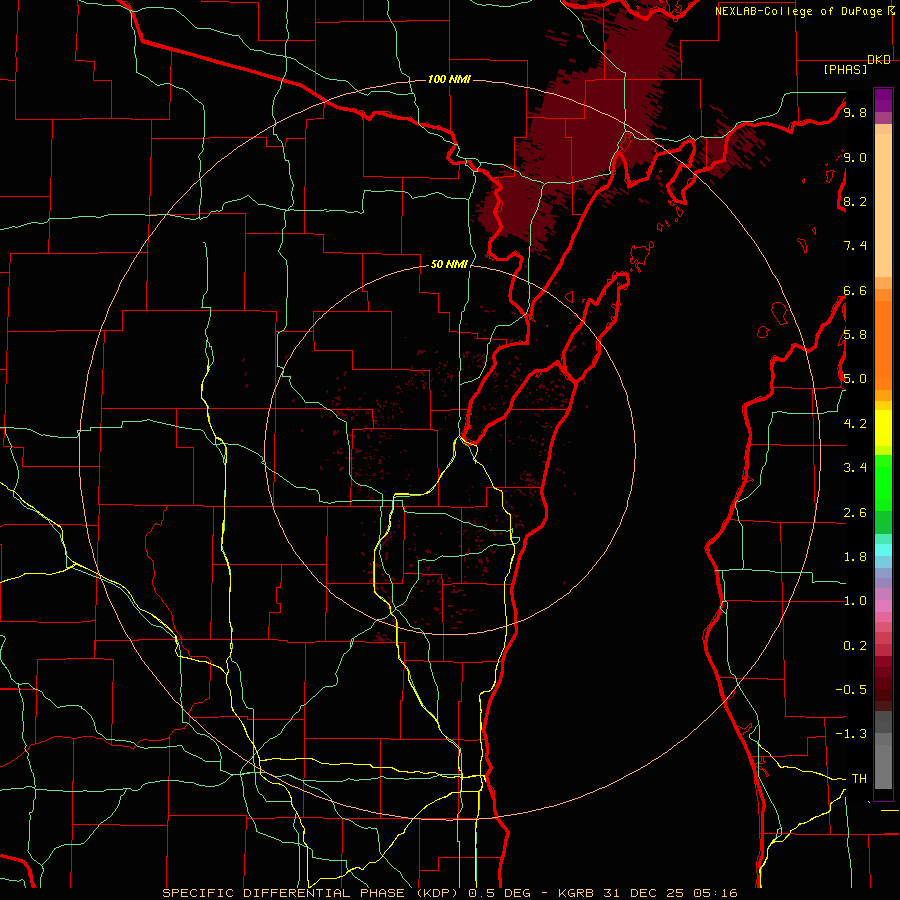Click the 9.8 value on the color scale
The image size is (900, 900).
pyautogui.click(x=855, y=112)
